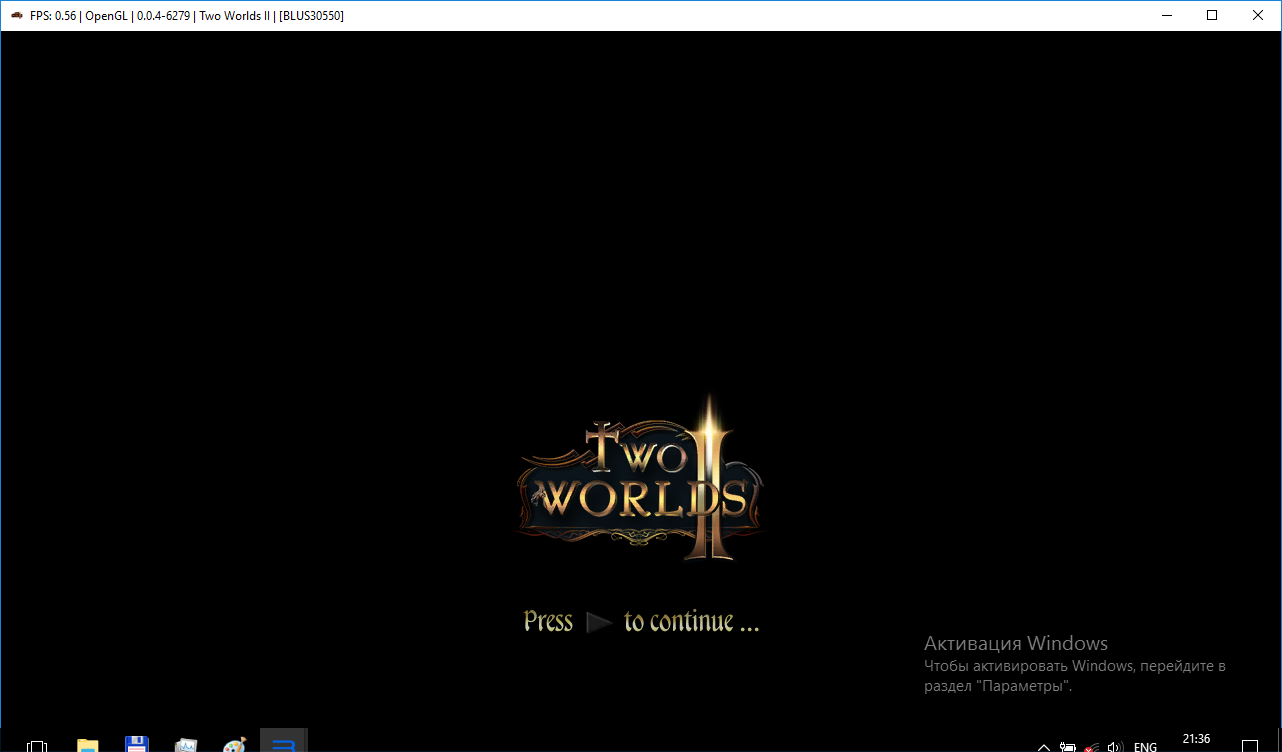Click the "Press" text on screen

click(x=548, y=621)
